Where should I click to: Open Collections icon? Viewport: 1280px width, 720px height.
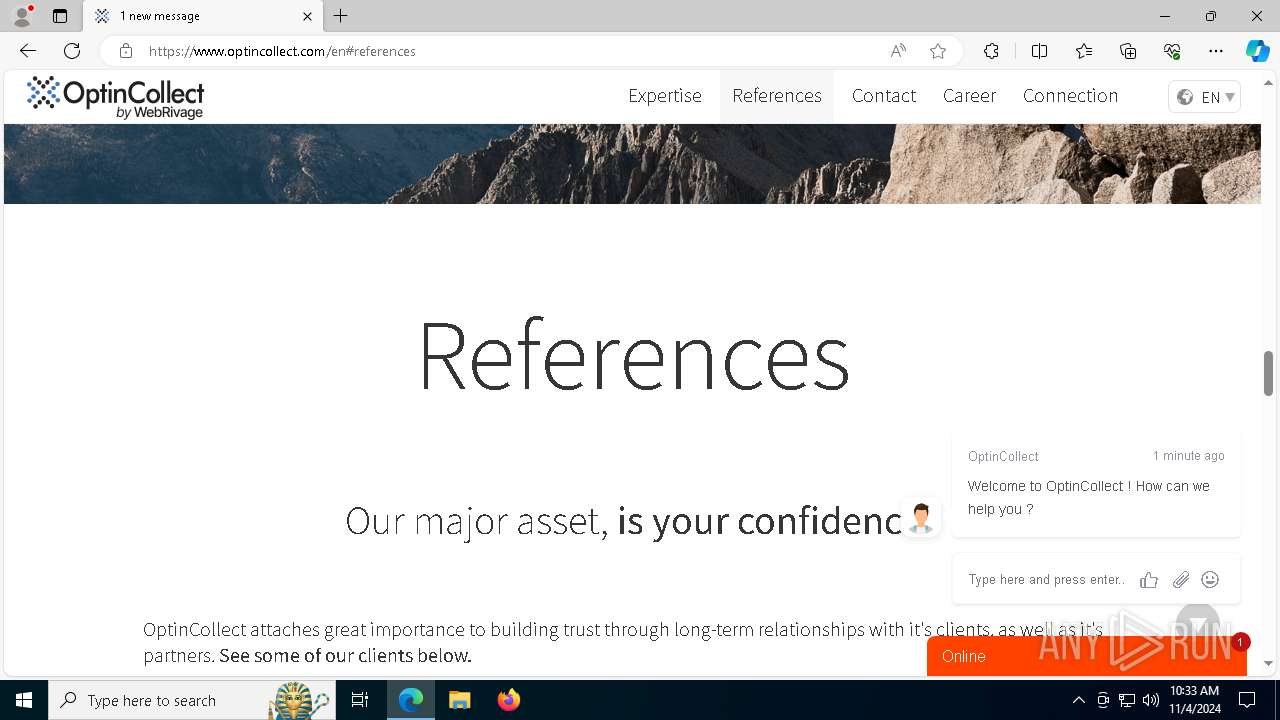(1128, 51)
